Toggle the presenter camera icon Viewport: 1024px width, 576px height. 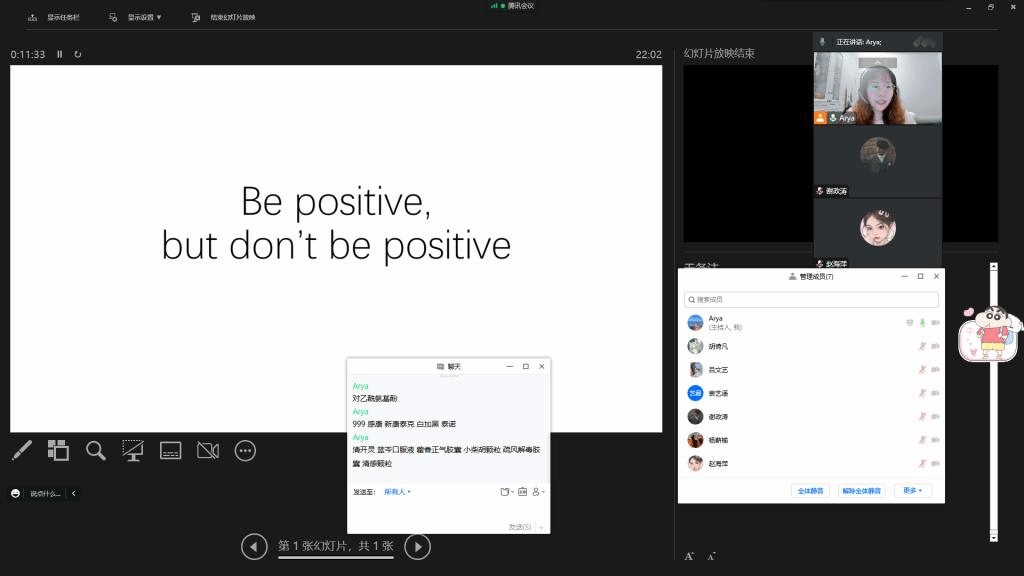tap(207, 451)
